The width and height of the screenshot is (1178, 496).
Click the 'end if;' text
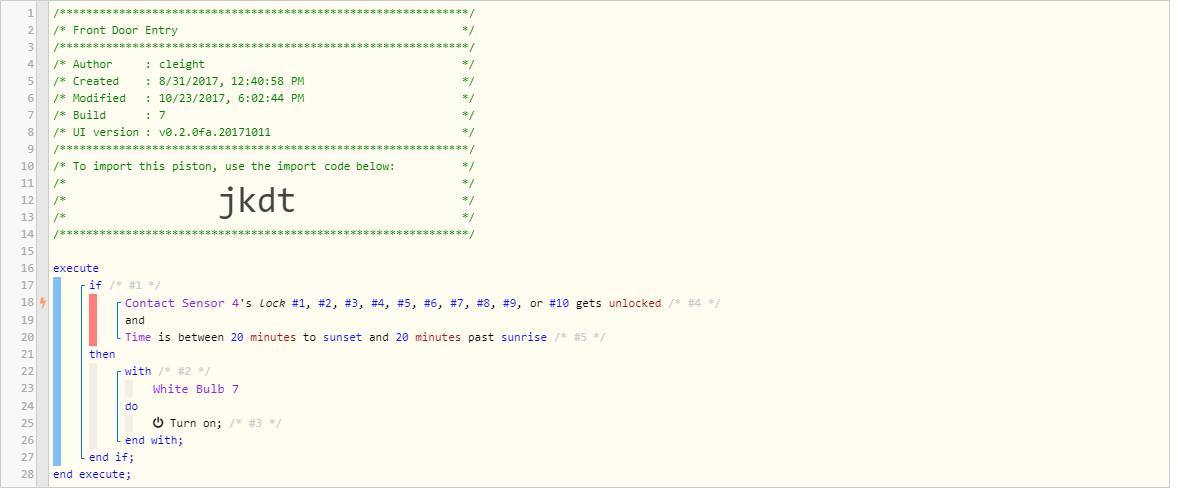point(112,457)
